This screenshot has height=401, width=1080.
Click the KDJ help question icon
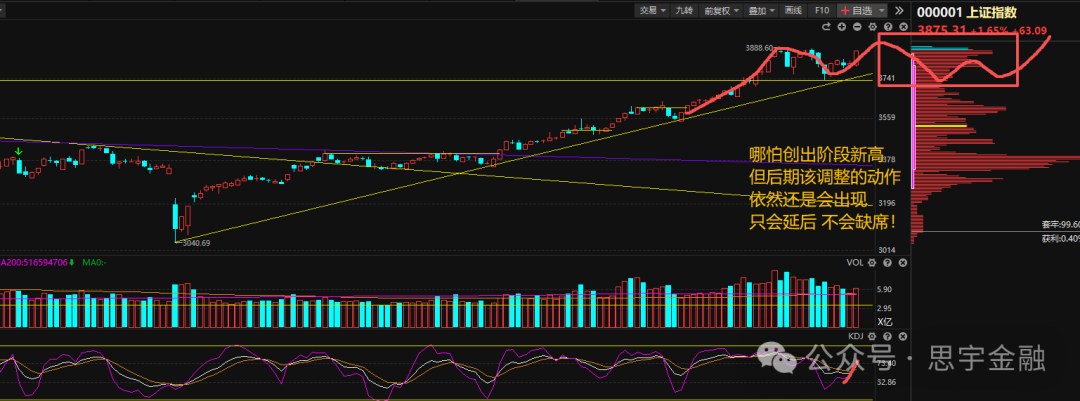[886, 335]
